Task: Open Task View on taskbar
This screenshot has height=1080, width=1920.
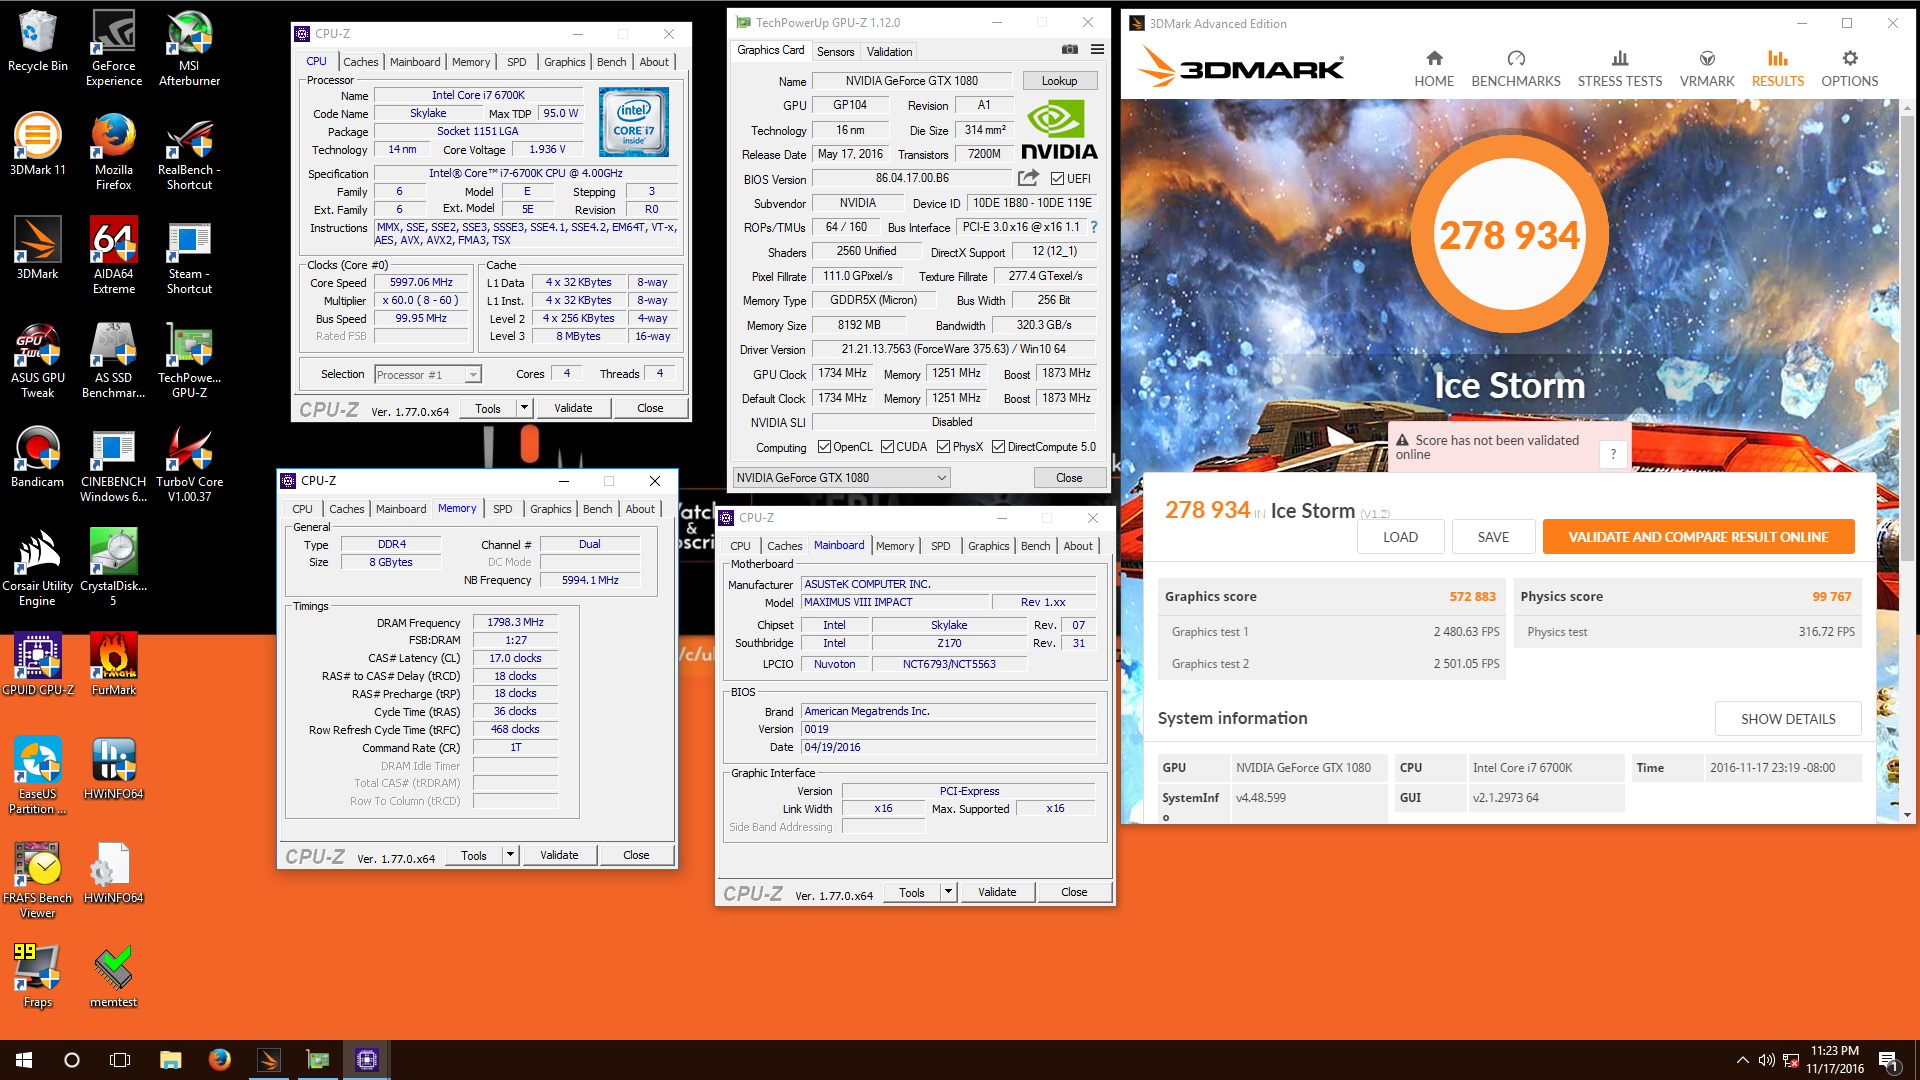Action: pos(120,1060)
